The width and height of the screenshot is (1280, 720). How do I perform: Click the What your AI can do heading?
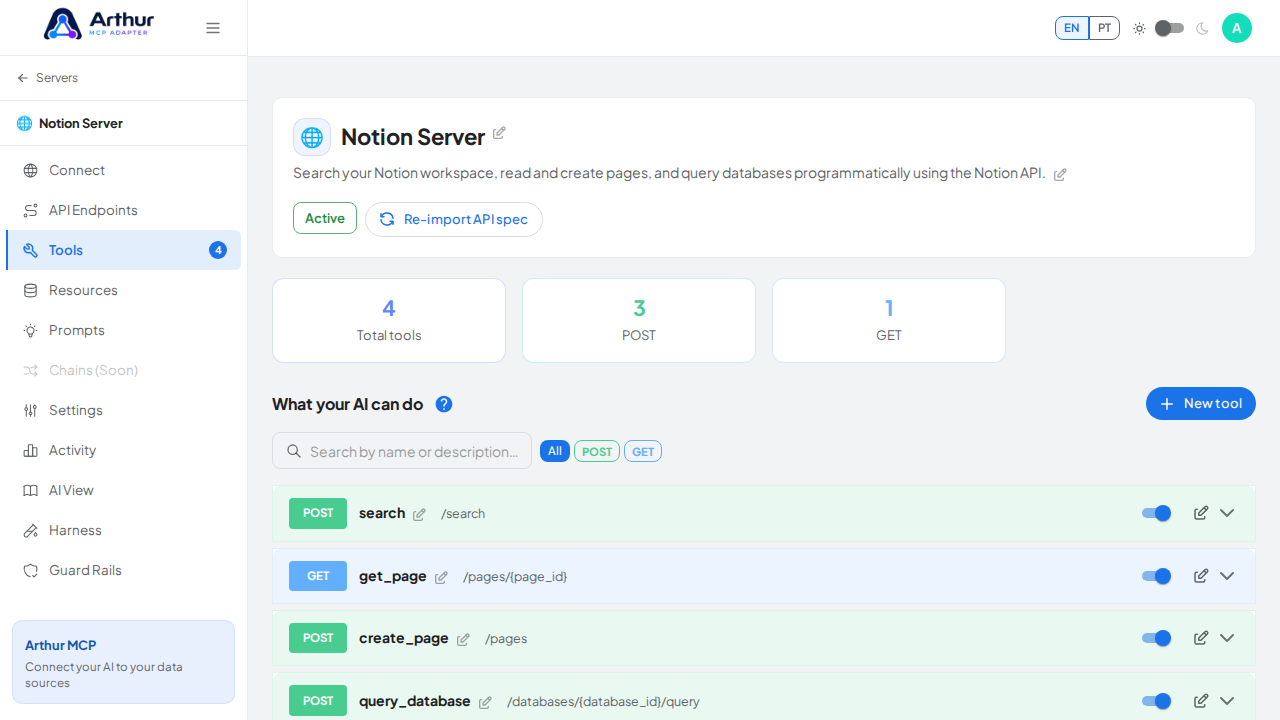[348, 404]
